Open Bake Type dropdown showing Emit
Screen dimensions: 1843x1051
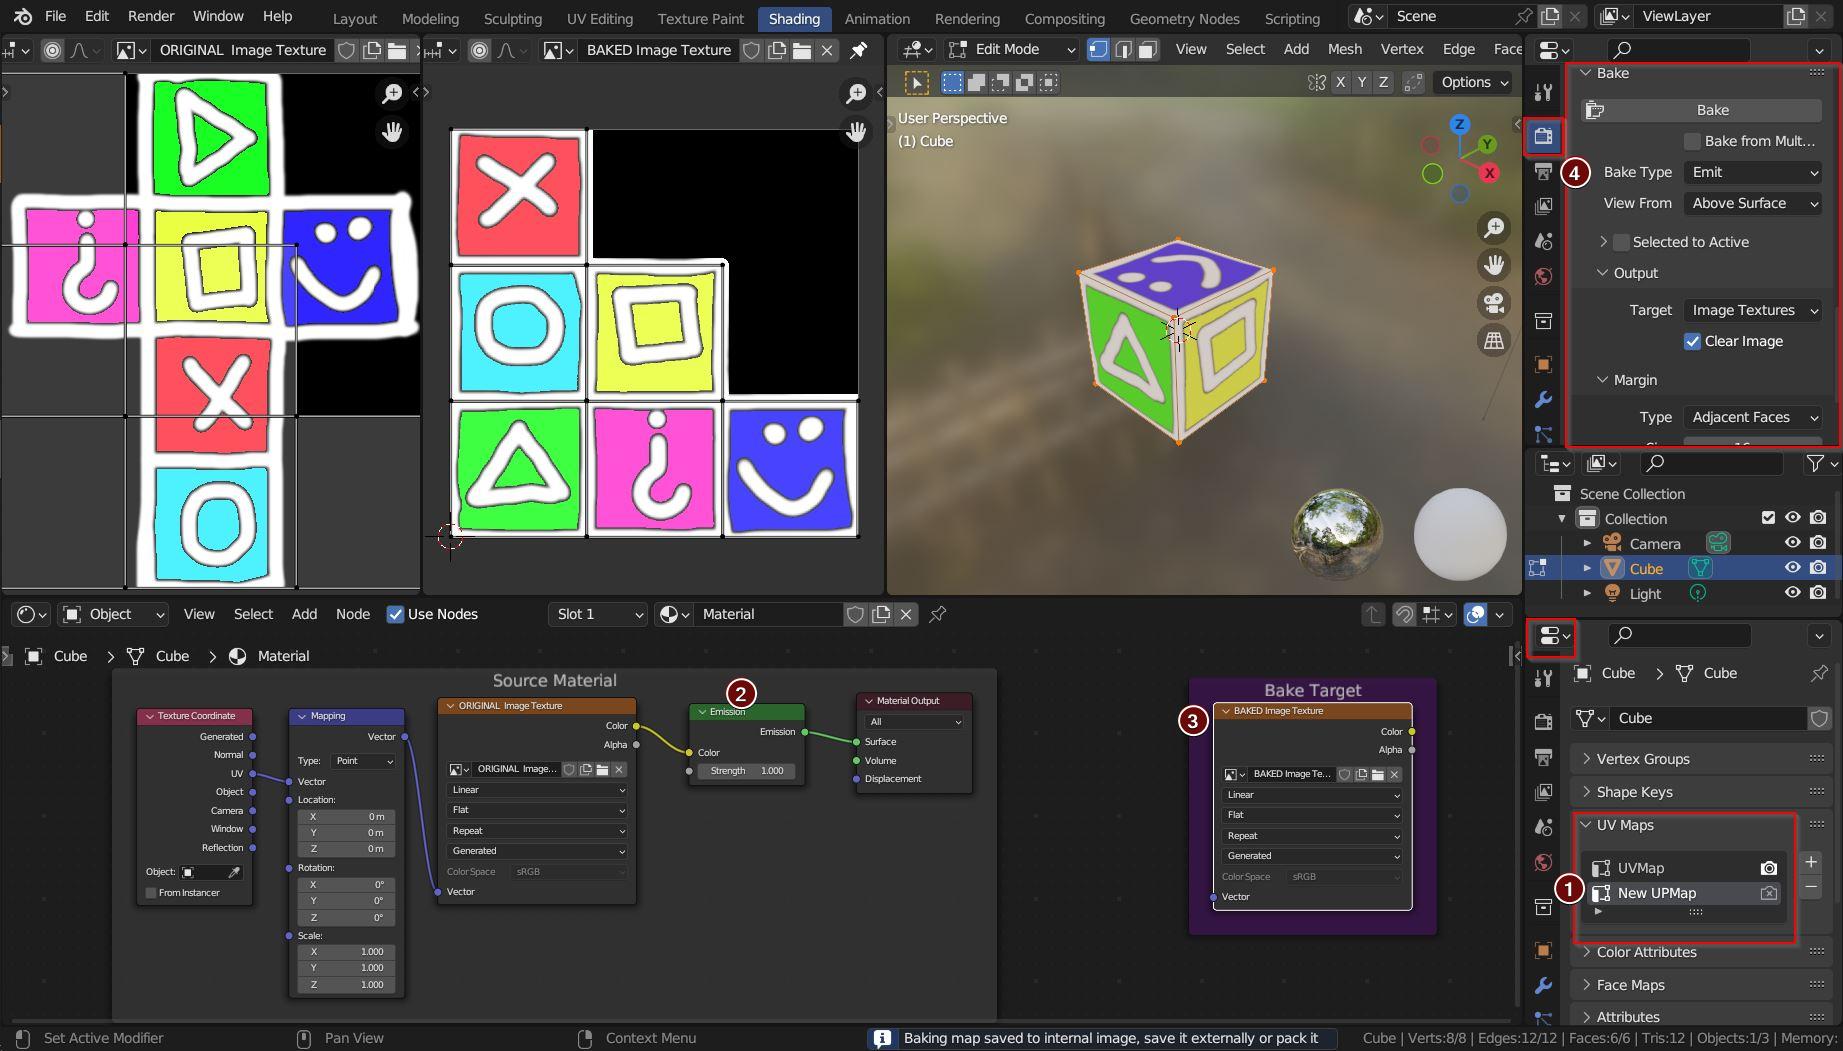coord(1753,172)
